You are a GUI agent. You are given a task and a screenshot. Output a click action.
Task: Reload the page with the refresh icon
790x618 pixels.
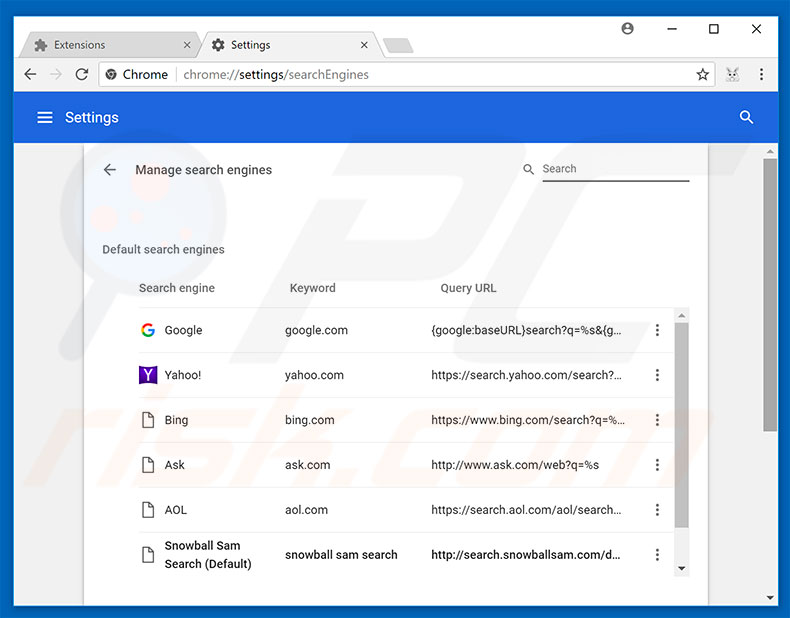tap(82, 75)
